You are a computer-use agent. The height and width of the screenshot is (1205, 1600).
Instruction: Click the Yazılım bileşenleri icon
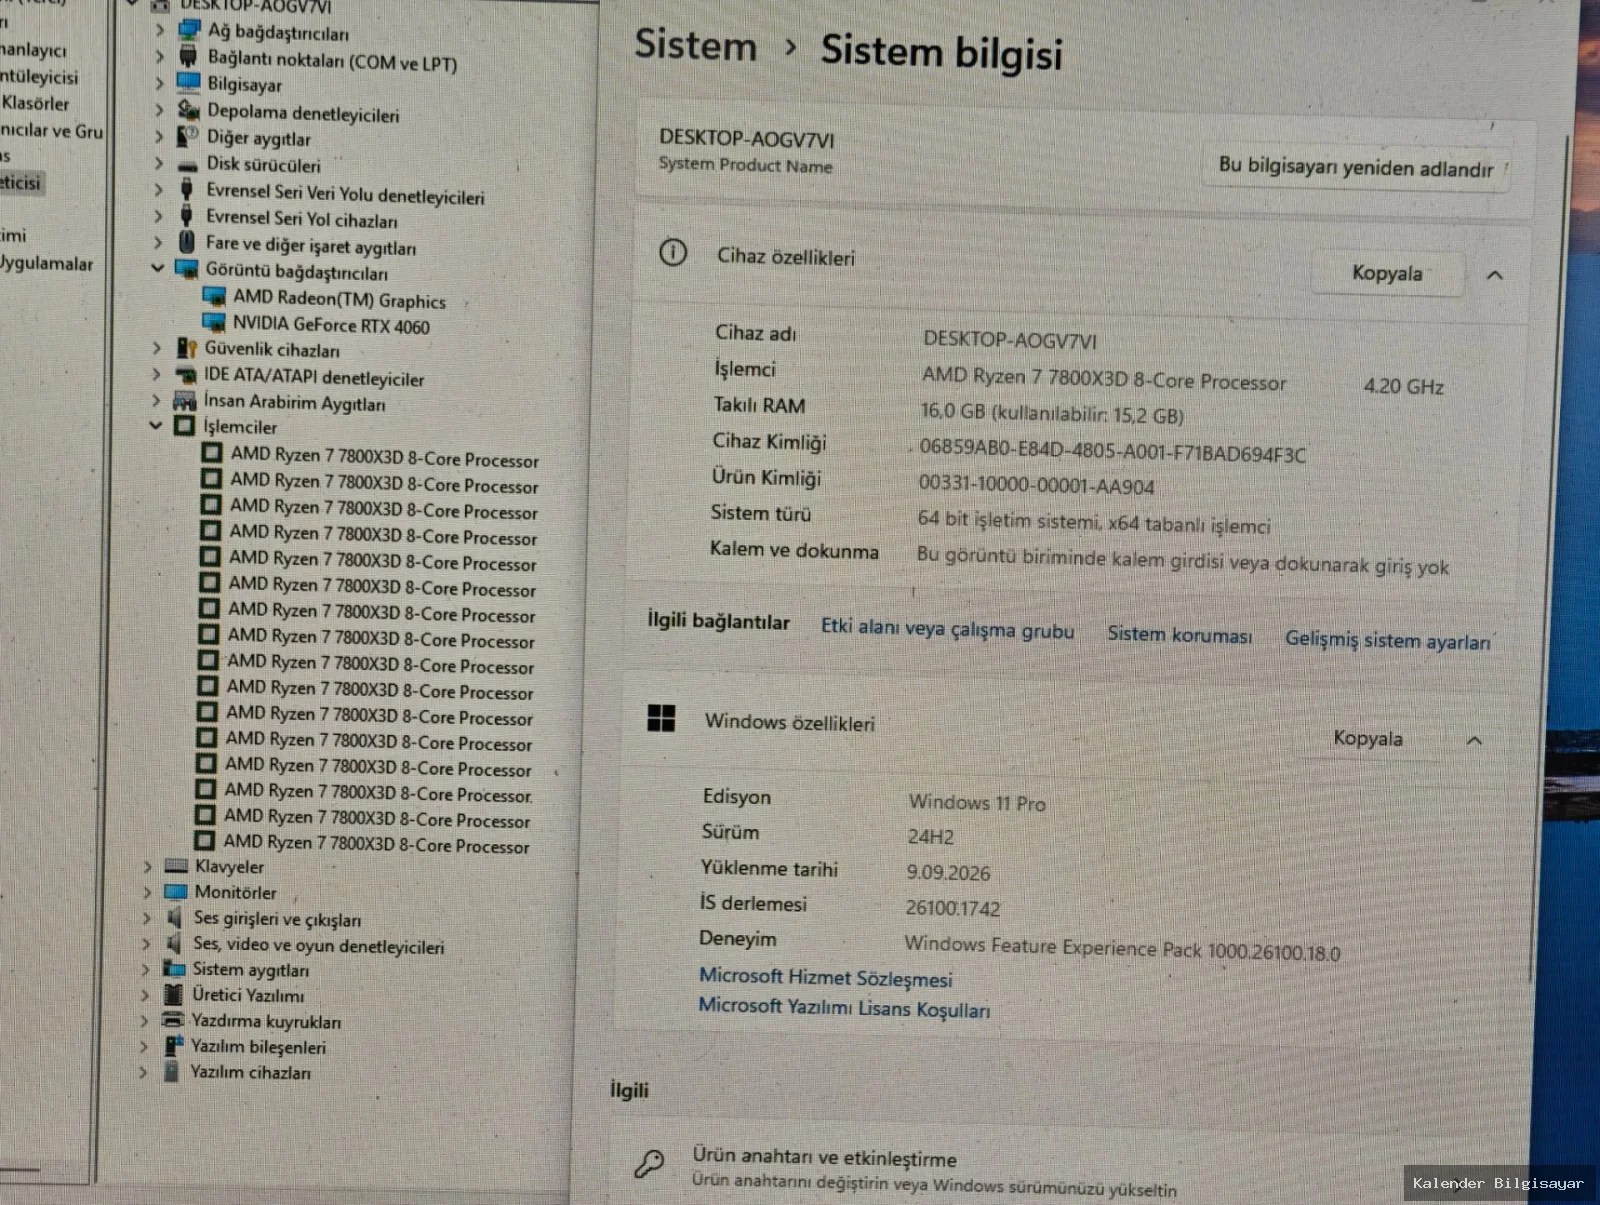pos(173,1046)
